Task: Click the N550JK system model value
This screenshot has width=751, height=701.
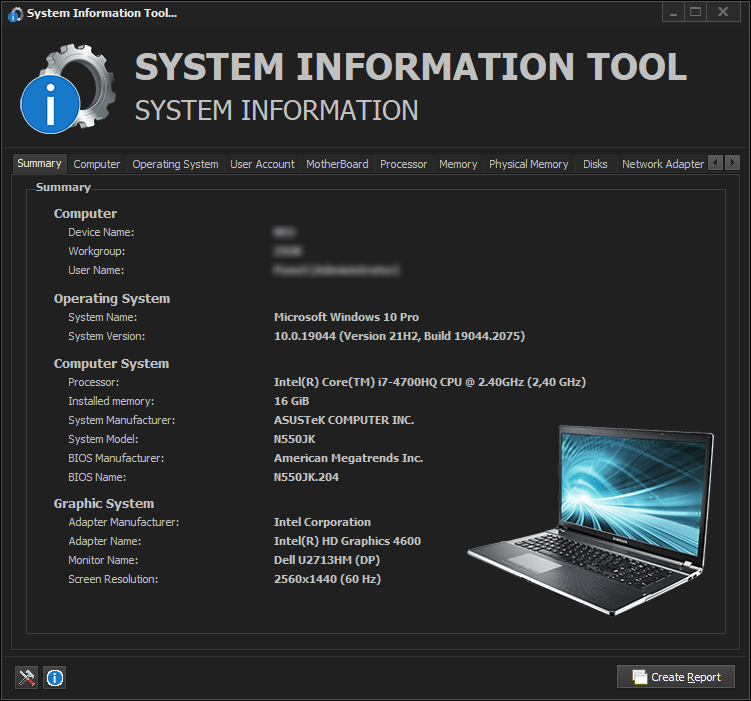Action: point(295,439)
